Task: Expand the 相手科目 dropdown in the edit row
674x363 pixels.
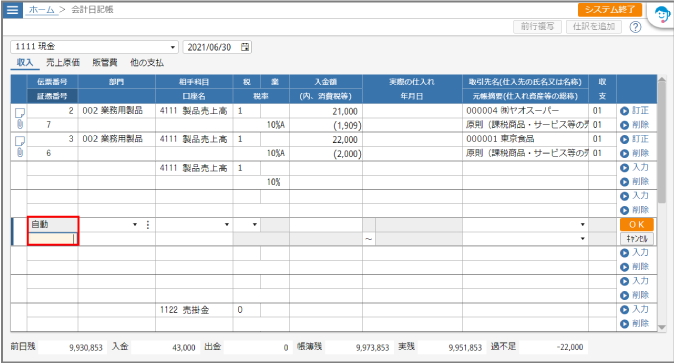Action: click(x=227, y=225)
